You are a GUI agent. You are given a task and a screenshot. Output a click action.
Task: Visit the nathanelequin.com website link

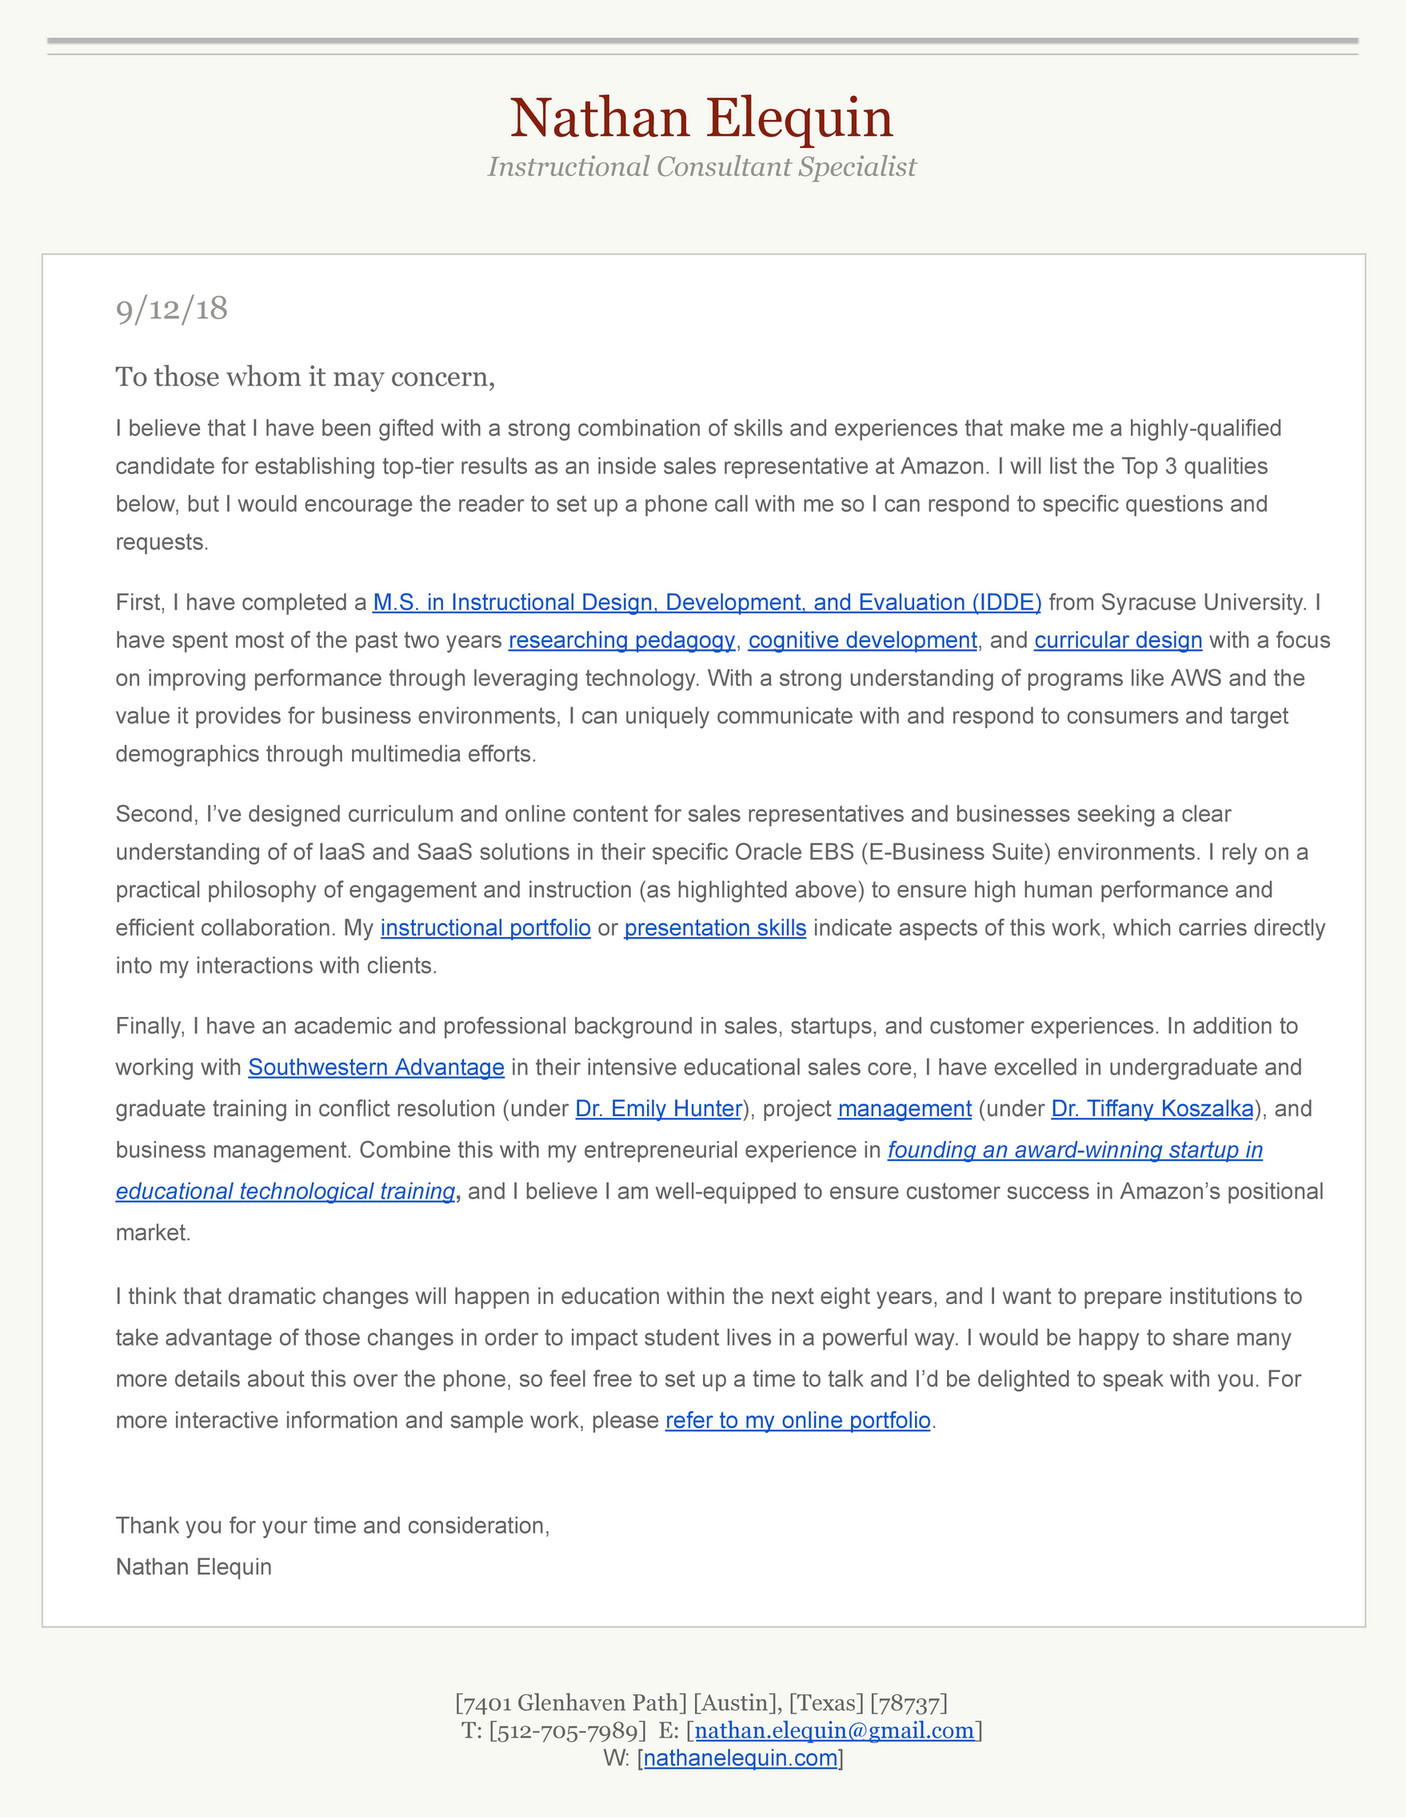pos(740,1759)
